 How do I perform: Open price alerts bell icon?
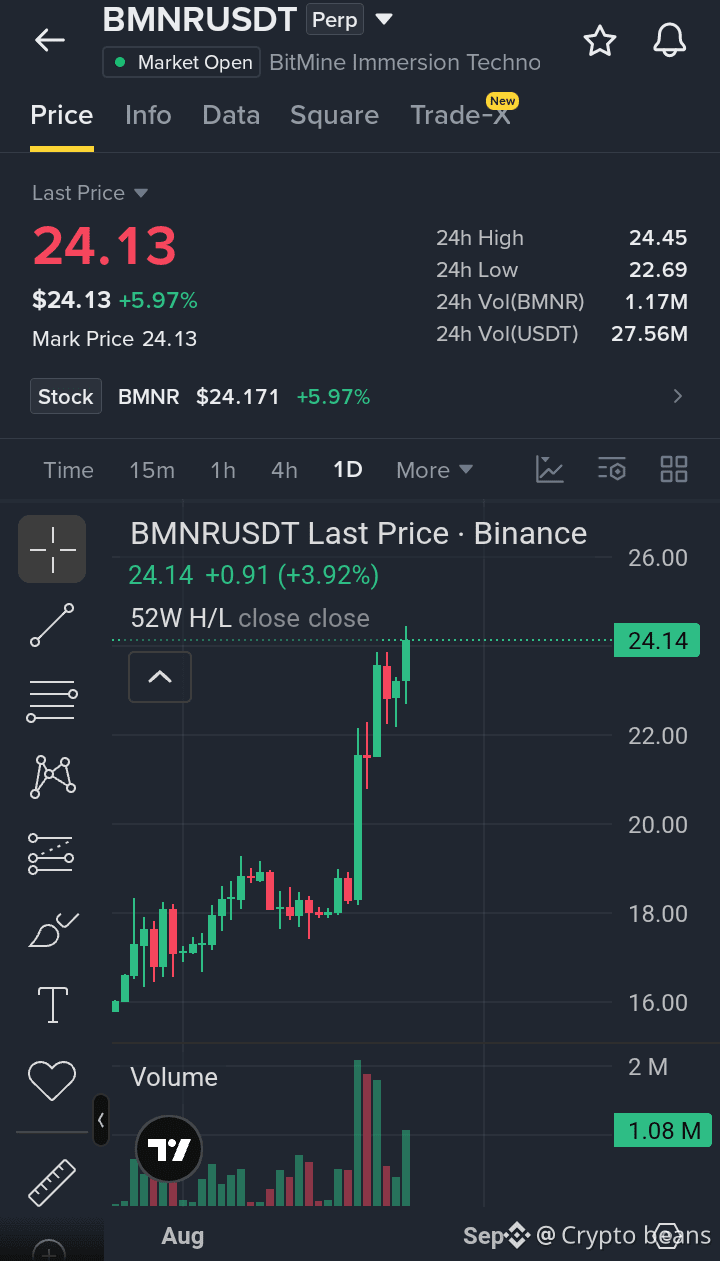[670, 41]
